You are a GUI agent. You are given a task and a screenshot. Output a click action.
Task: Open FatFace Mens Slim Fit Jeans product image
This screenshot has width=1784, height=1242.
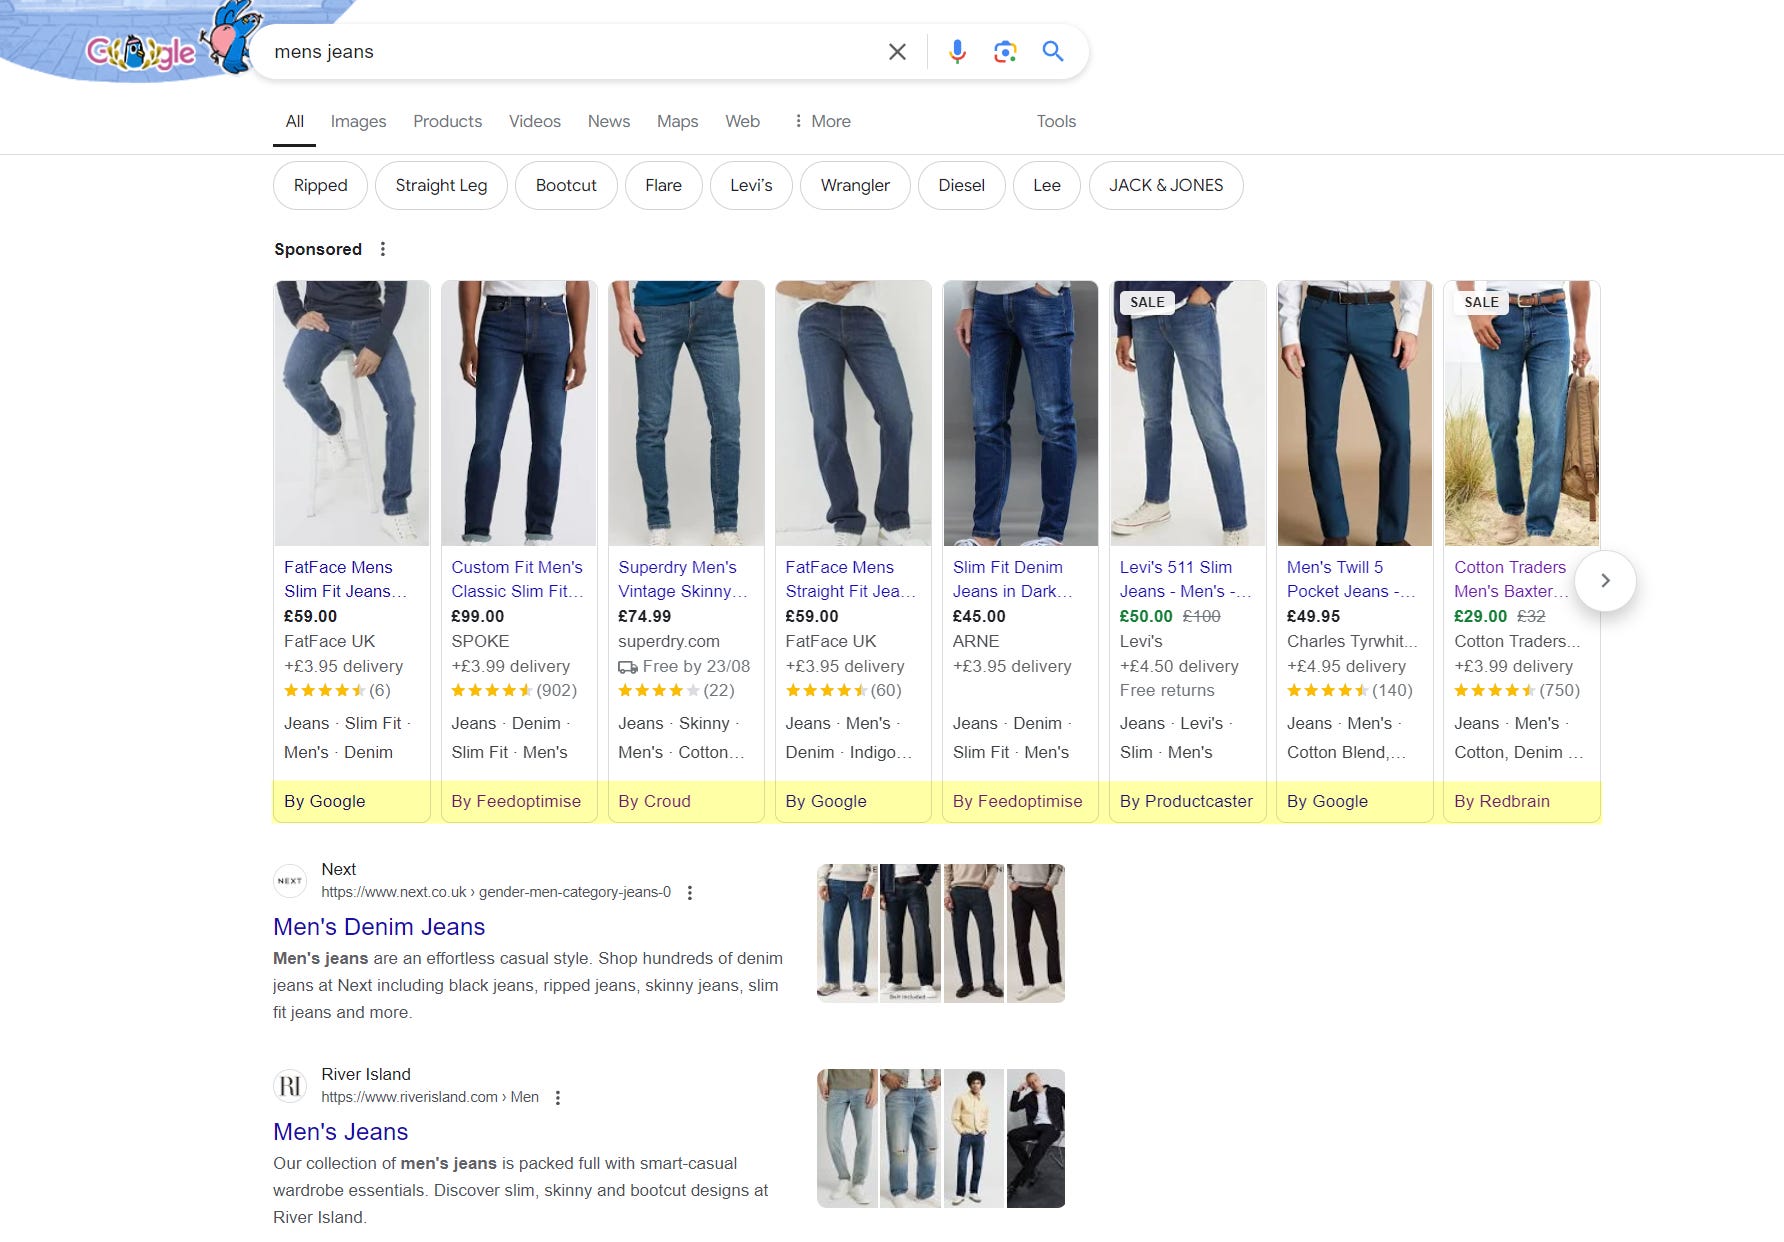[352, 413]
